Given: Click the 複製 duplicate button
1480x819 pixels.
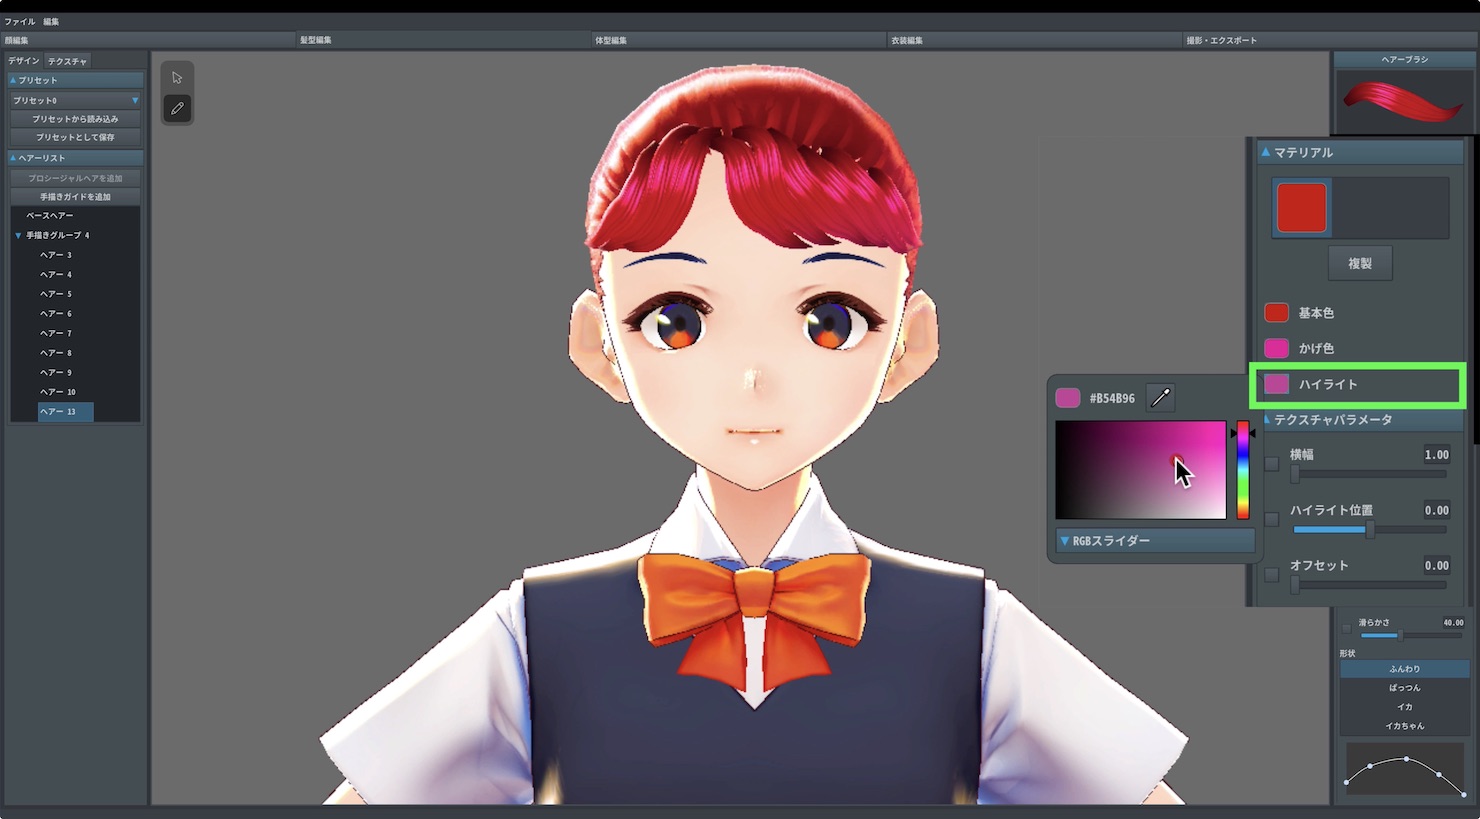Looking at the screenshot, I should (1360, 264).
